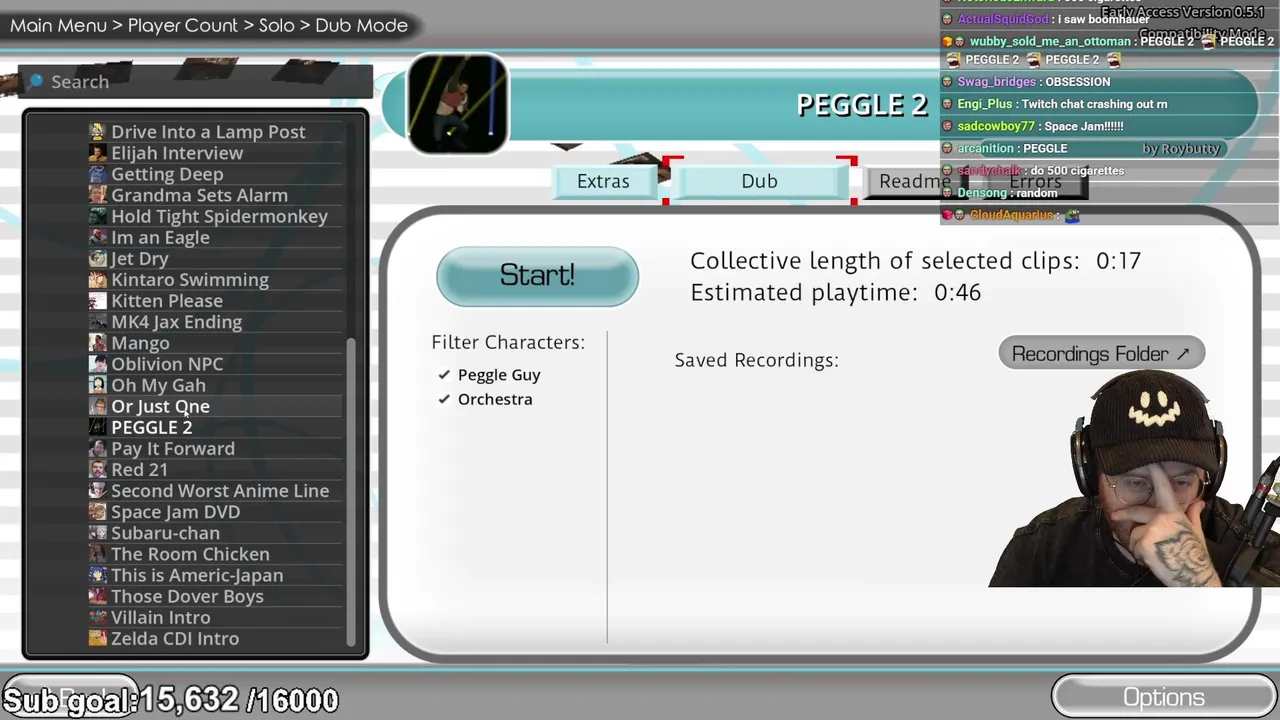
Task: Click the Elijah Interview clip icon
Action: click(x=97, y=153)
